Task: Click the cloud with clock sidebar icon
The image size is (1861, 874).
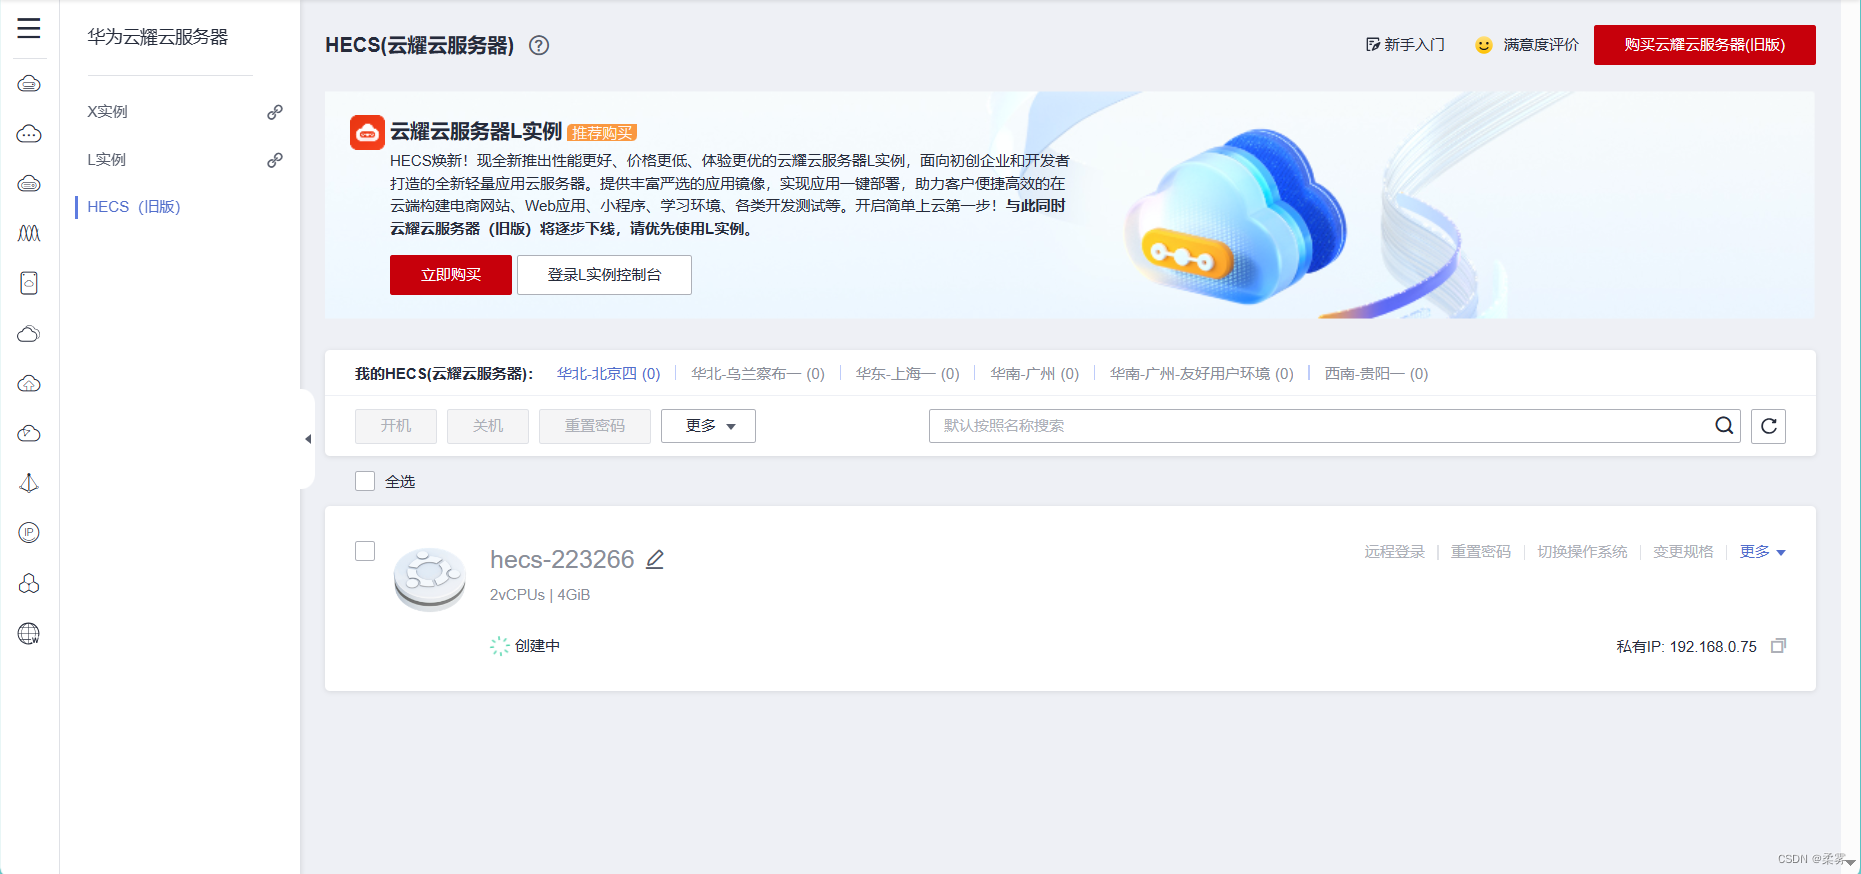Action: 29,433
